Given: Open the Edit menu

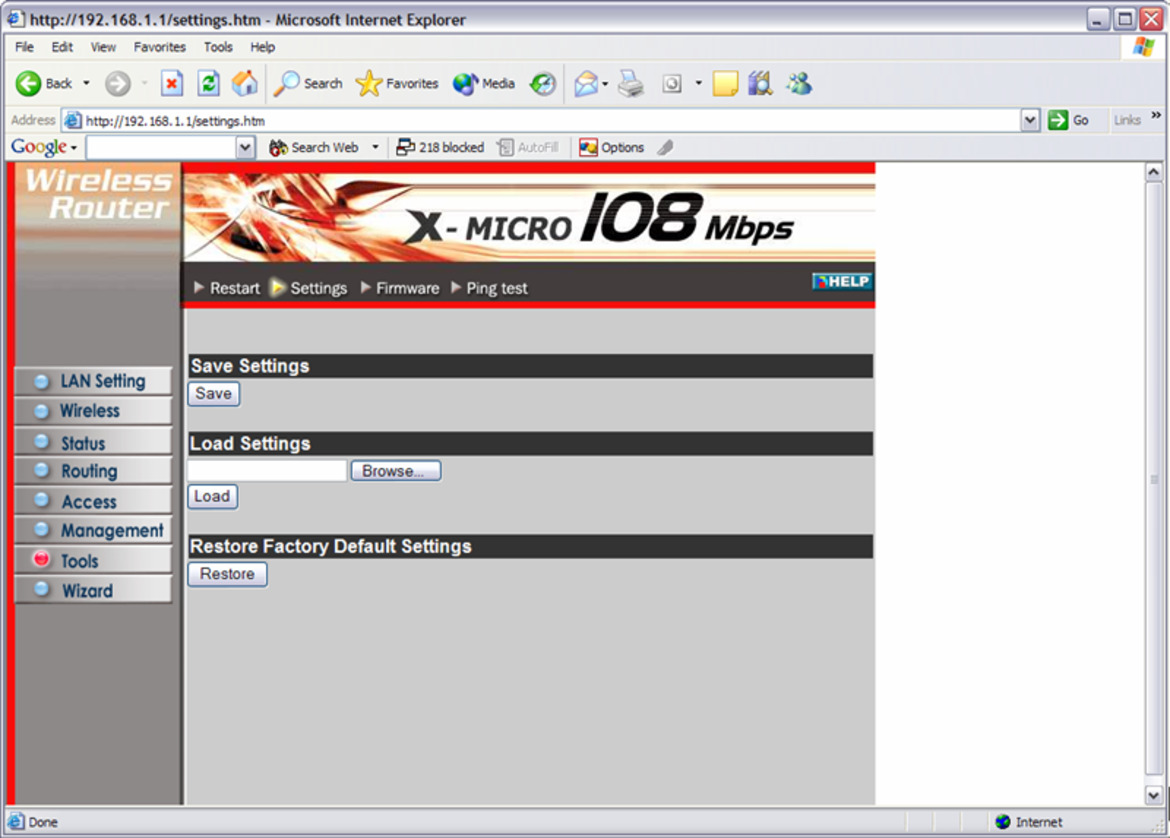Looking at the screenshot, I should click(62, 47).
